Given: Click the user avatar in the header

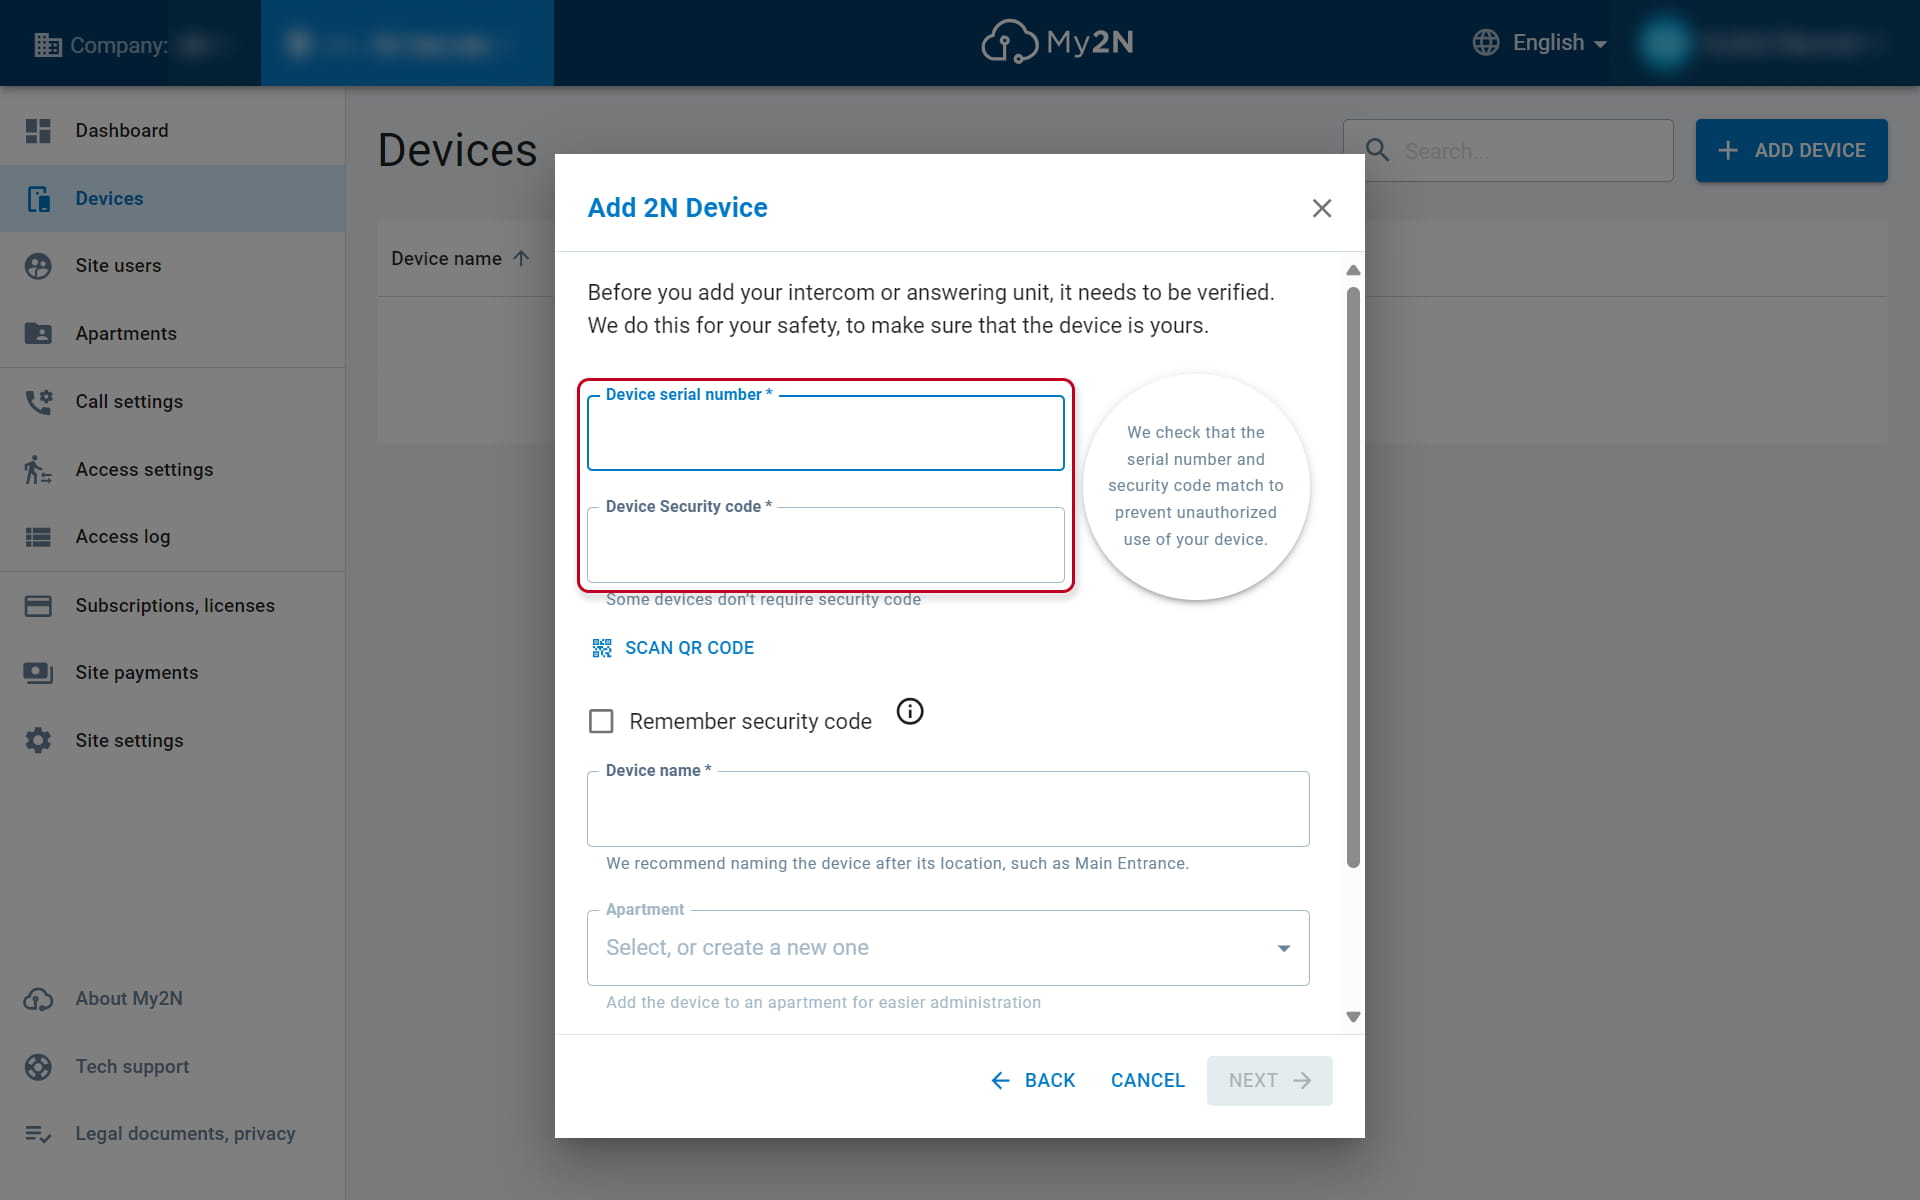Looking at the screenshot, I should (1666, 43).
